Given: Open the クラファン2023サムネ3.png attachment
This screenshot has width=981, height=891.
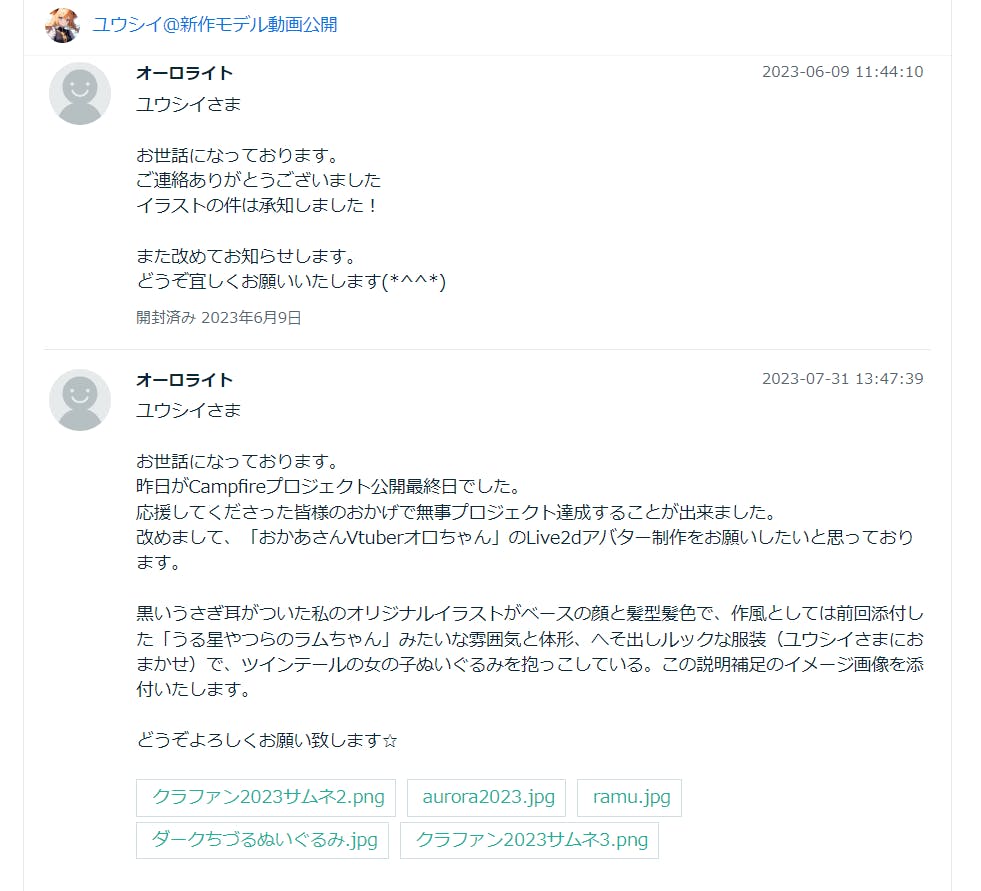Looking at the screenshot, I should coord(530,840).
